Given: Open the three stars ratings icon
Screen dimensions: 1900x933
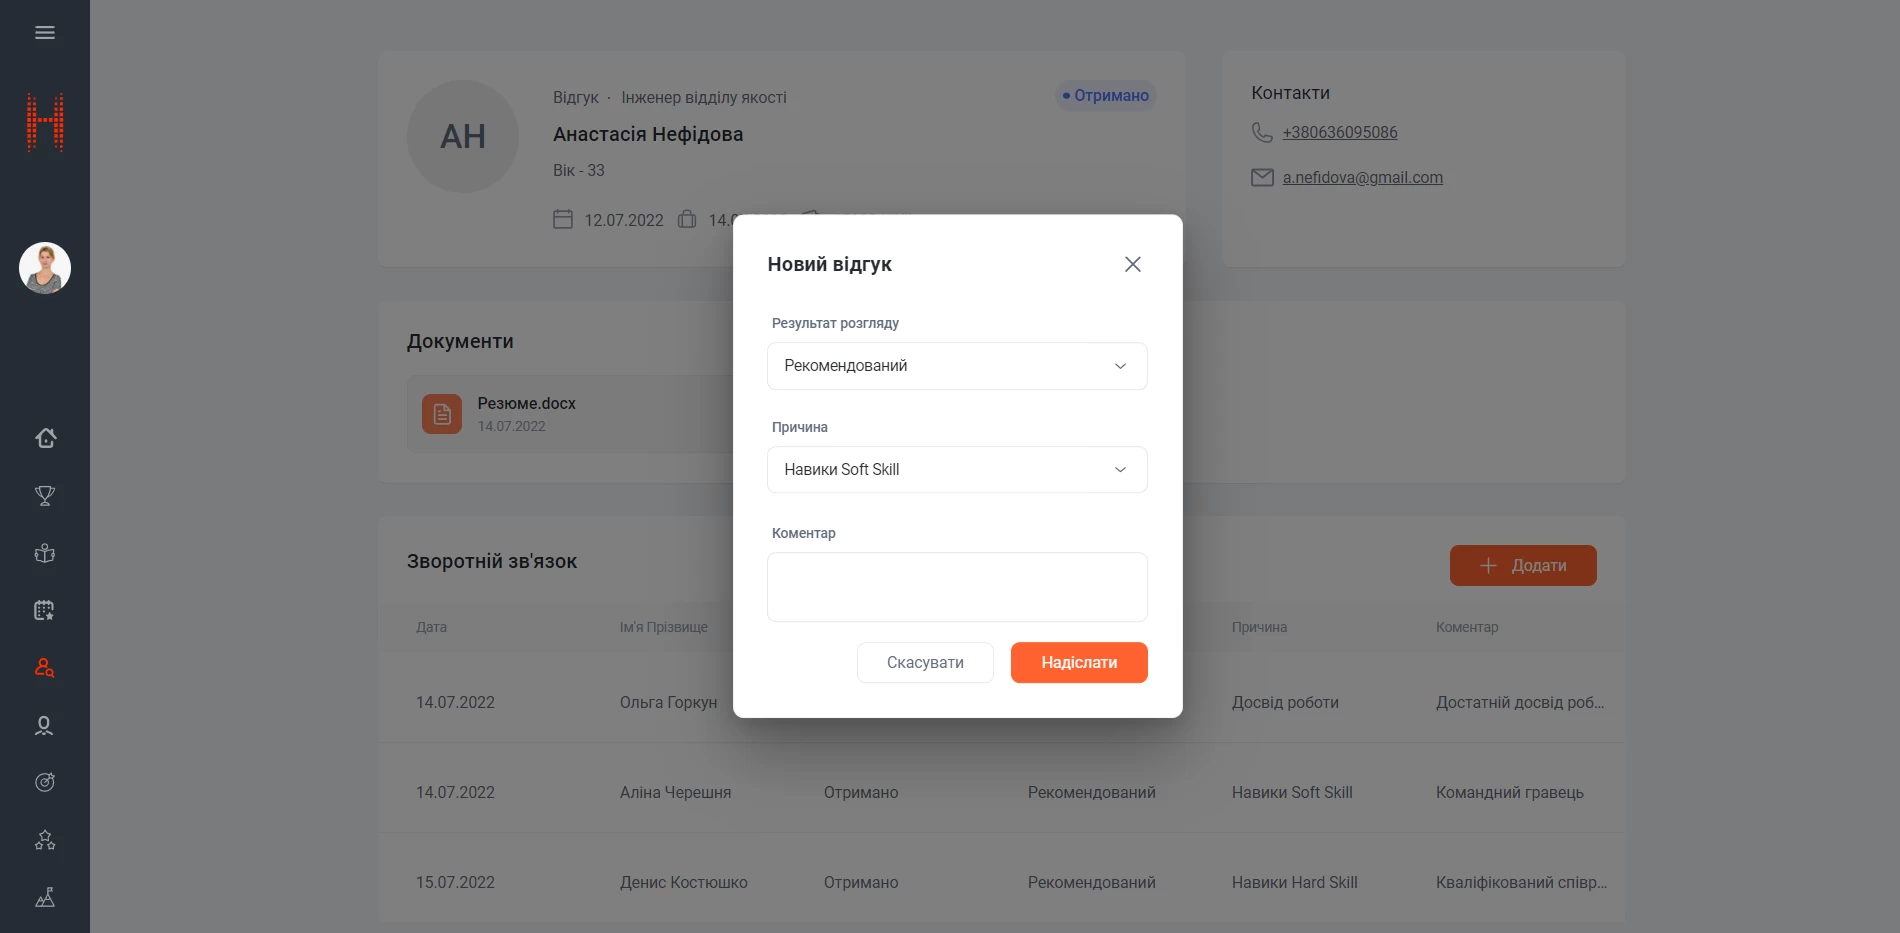Looking at the screenshot, I should (x=45, y=840).
